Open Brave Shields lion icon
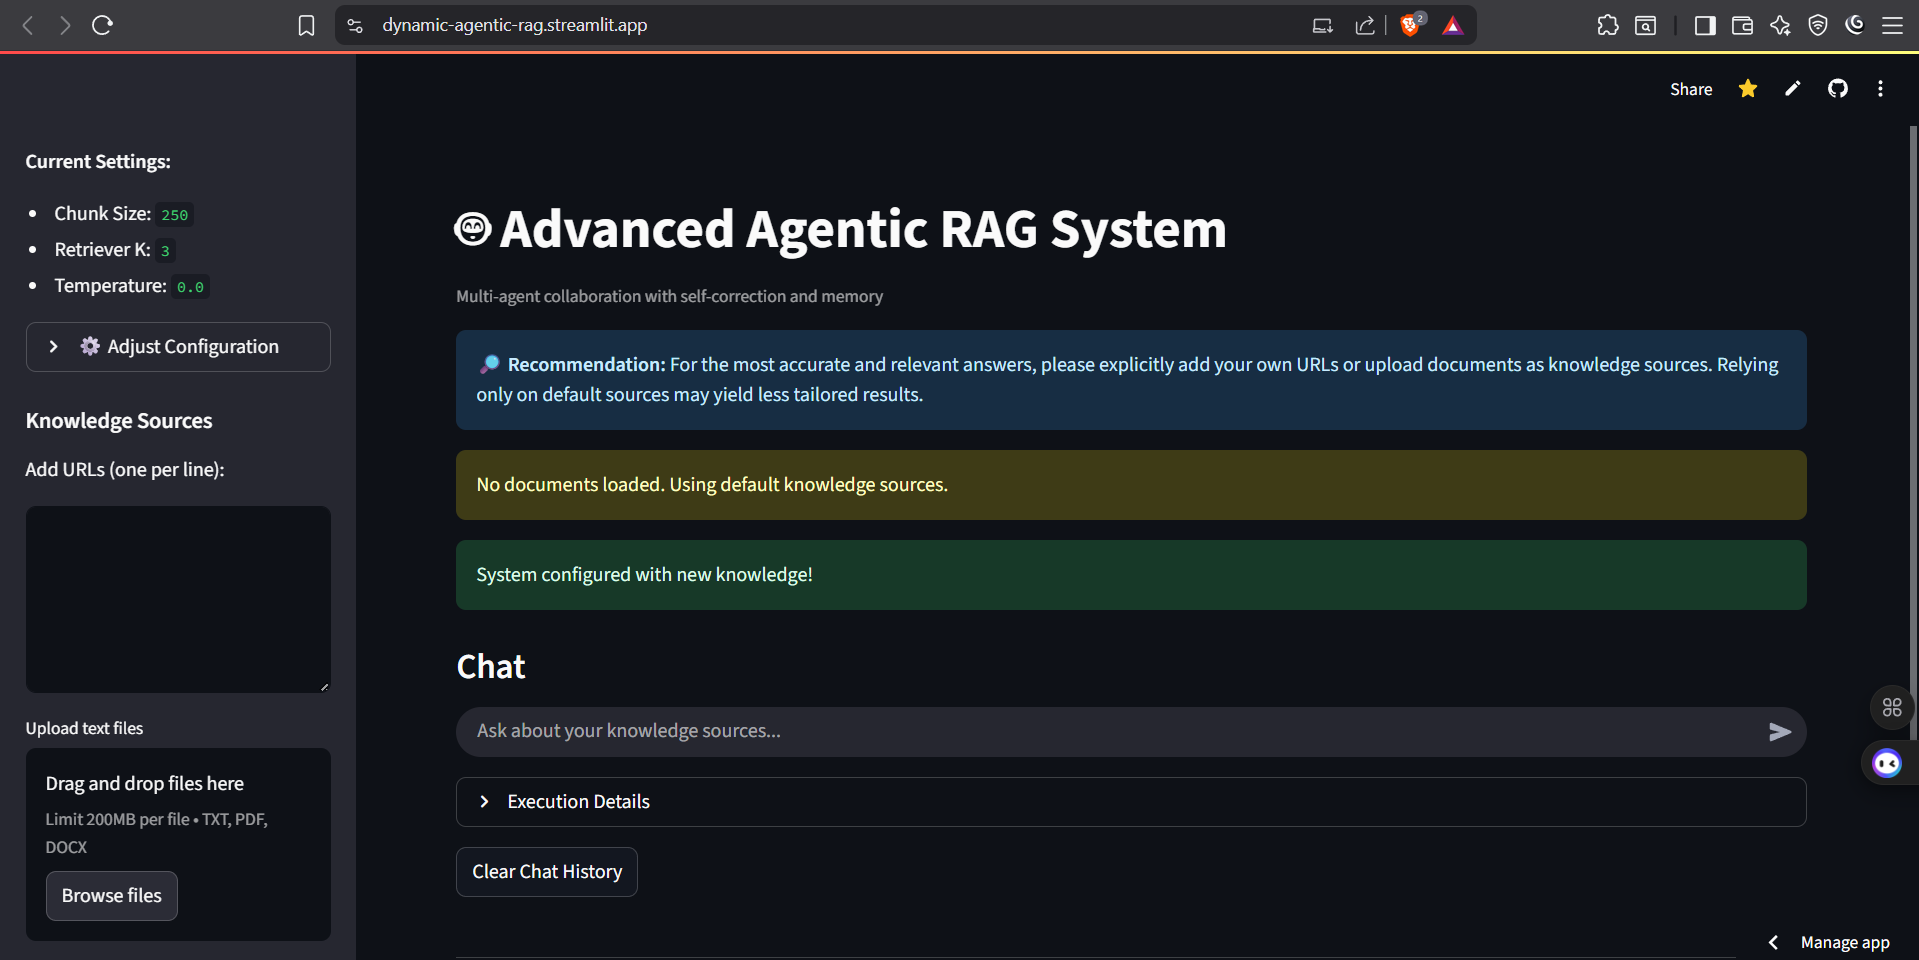This screenshot has height=960, width=1919. click(1411, 25)
